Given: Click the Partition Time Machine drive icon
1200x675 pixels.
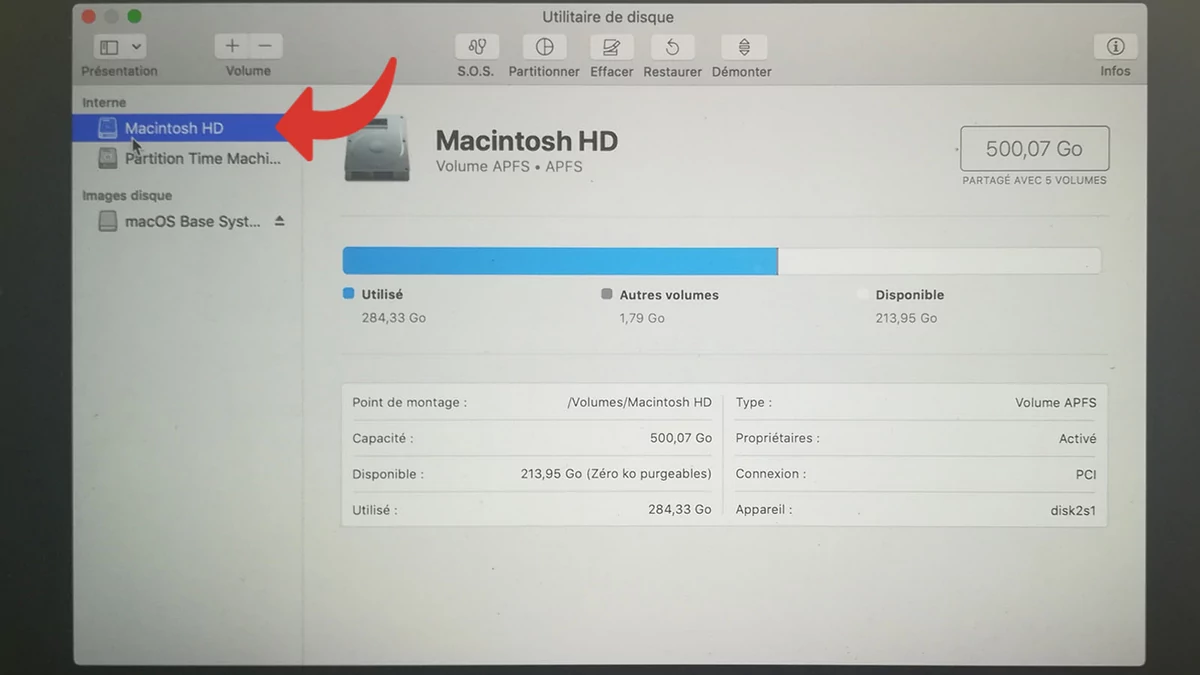Looking at the screenshot, I should tap(107, 158).
